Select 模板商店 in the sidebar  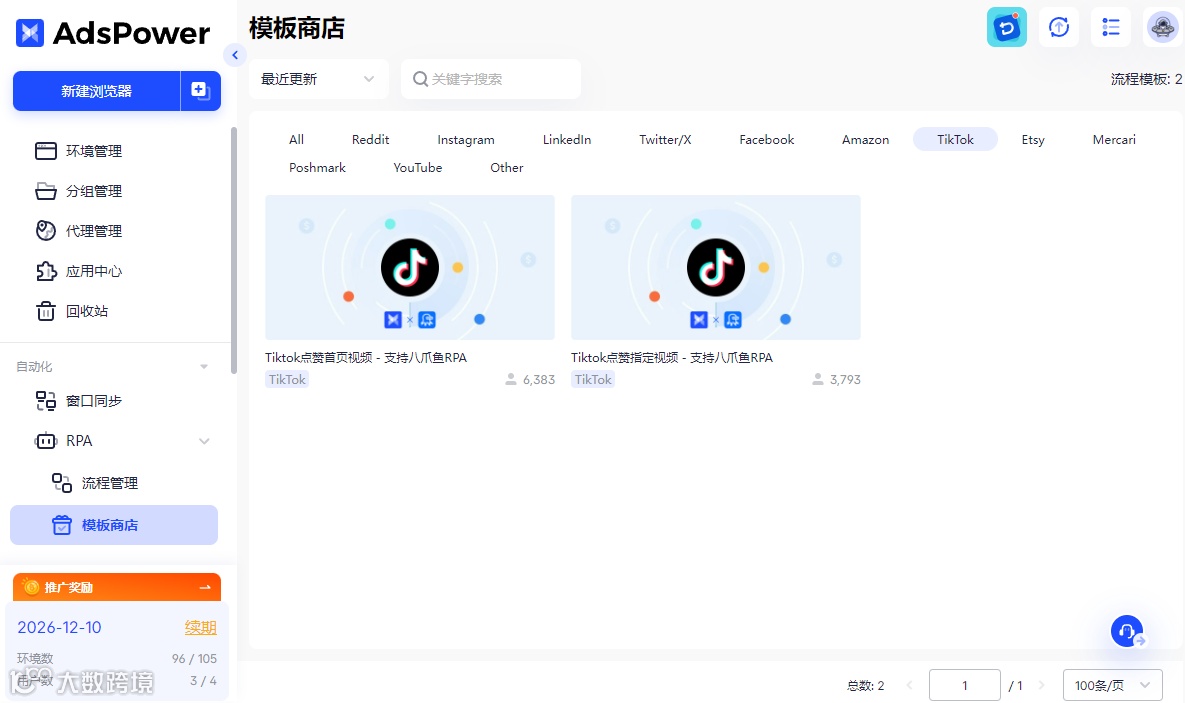(114, 525)
